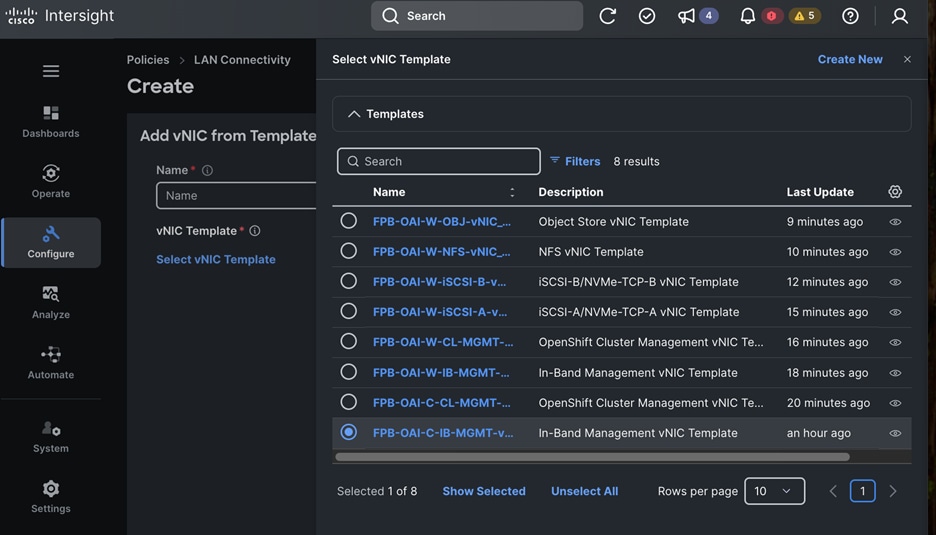Select radio for FPB-OAI-W-CL-MGMT template
The height and width of the screenshot is (535, 936).
click(349, 341)
